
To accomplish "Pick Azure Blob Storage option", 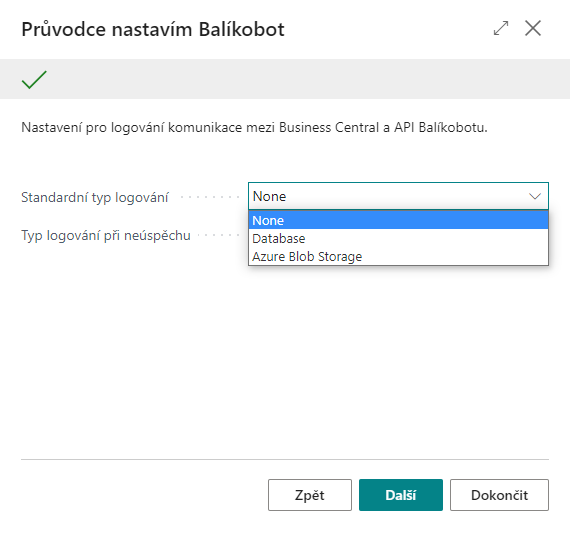I will point(398,257).
